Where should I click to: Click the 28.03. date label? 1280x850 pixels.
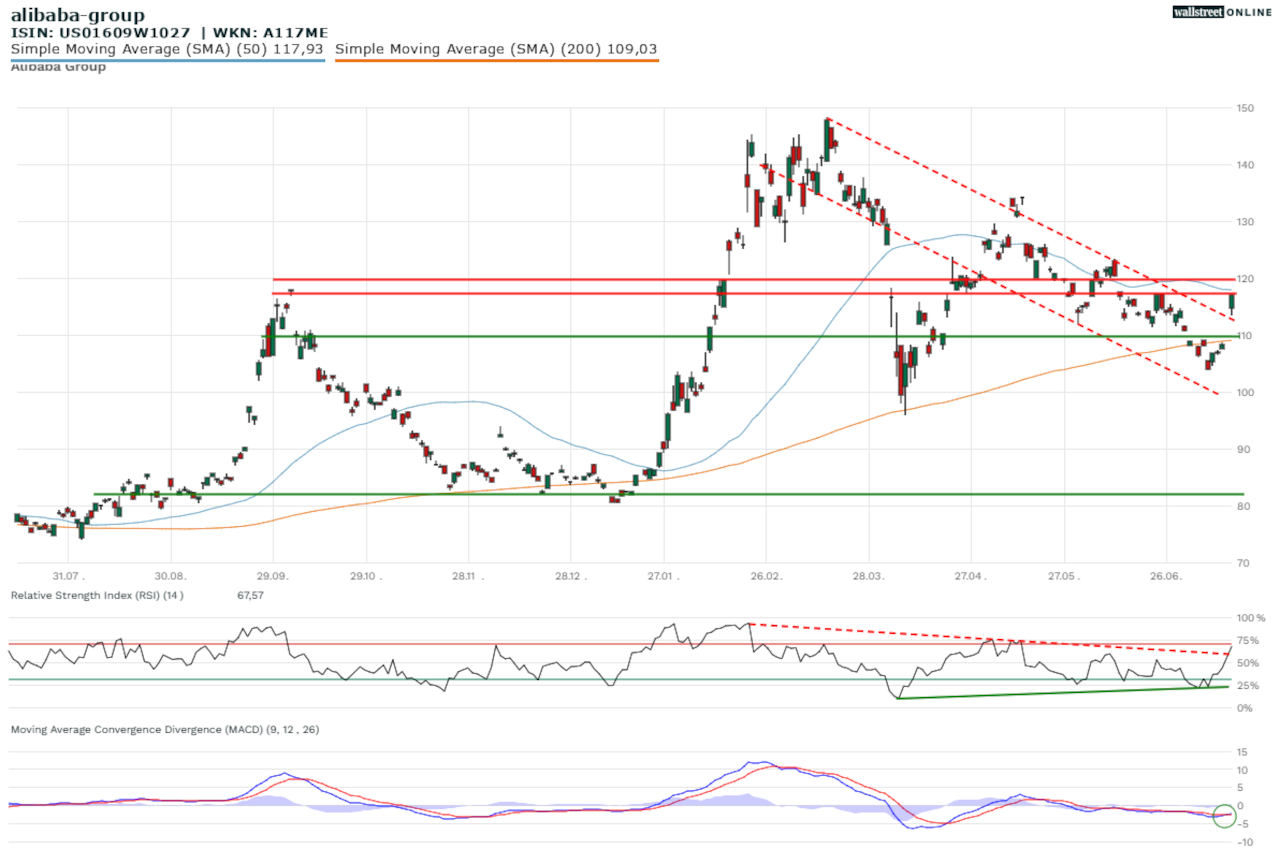868,577
